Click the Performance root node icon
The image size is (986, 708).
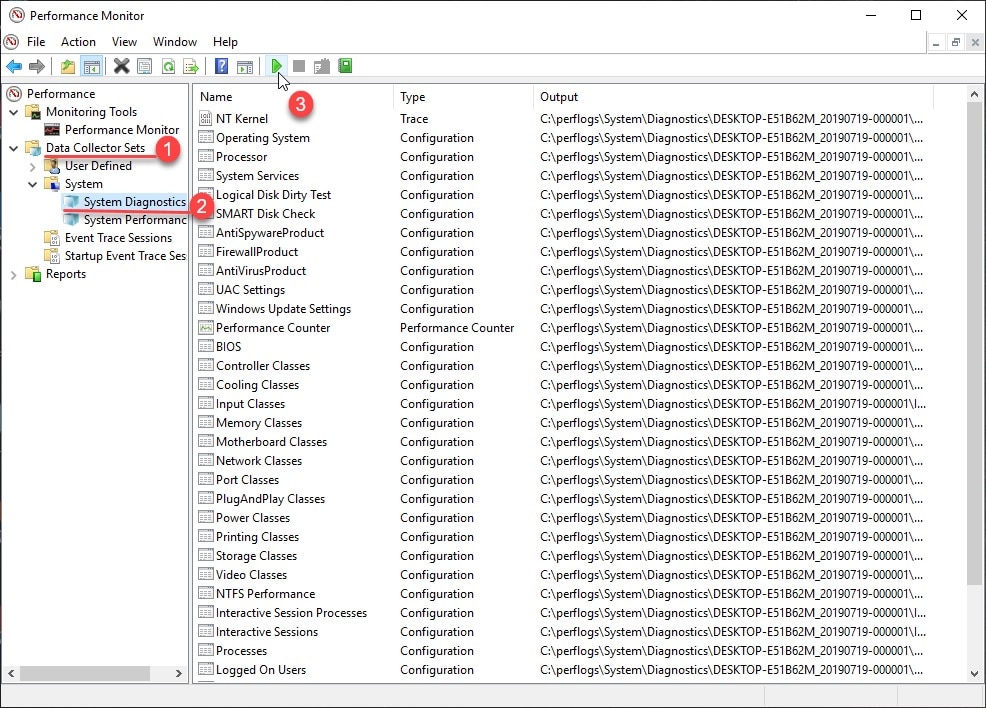14,94
